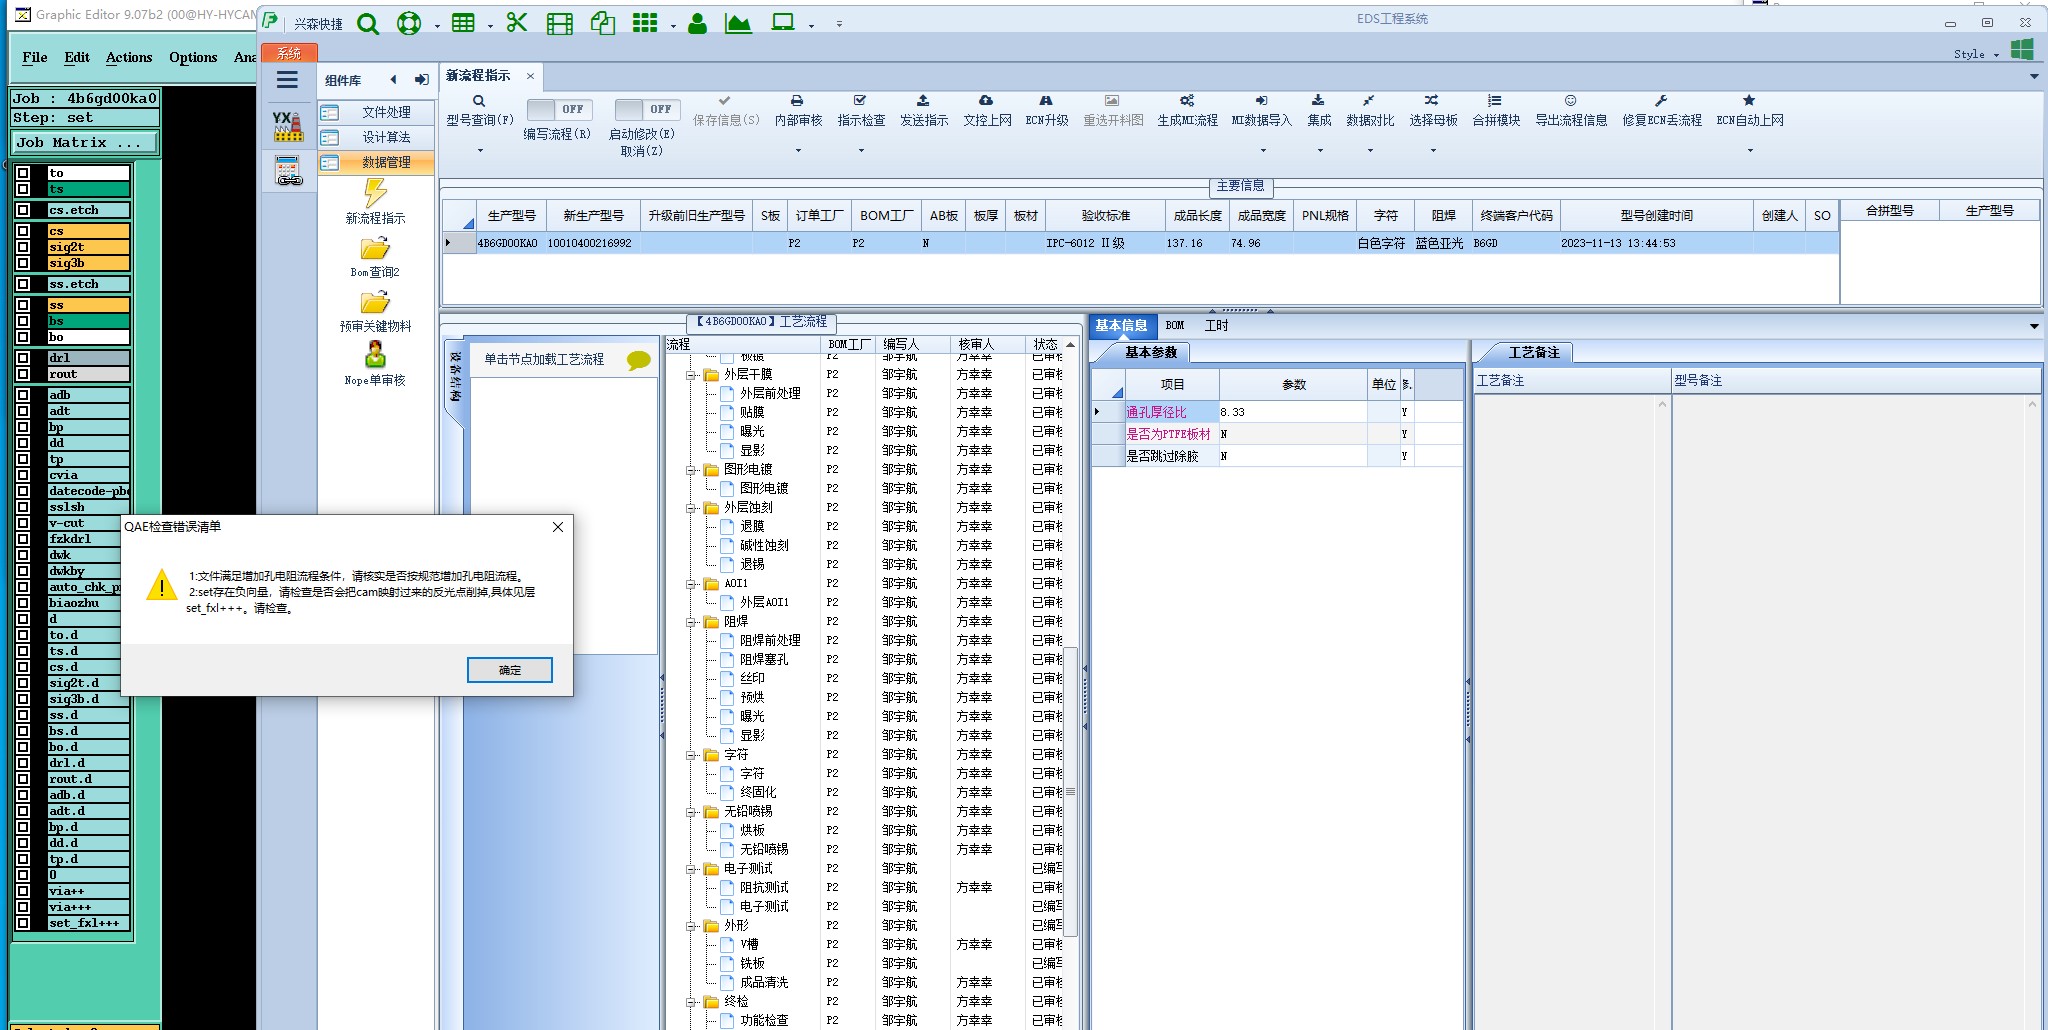
Task: Click the green table grid icon
Action: (x=463, y=23)
